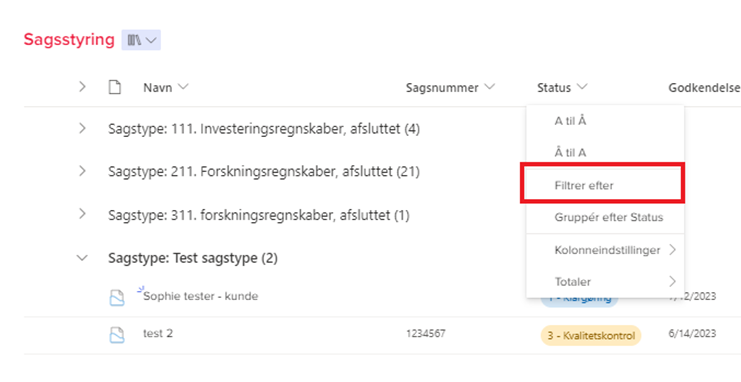Open the library view switcher icon

click(x=141, y=40)
